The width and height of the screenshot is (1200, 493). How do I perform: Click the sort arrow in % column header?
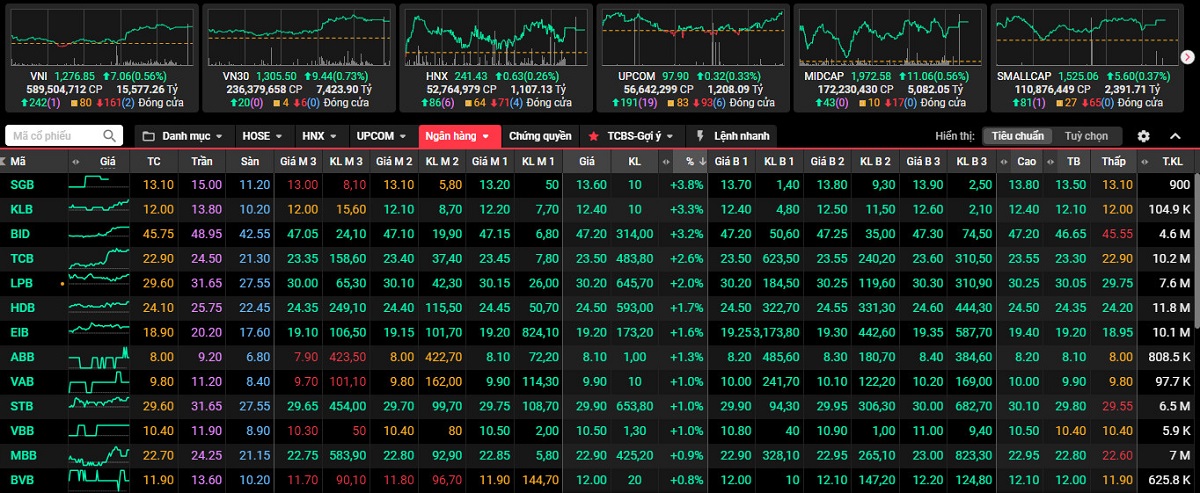pos(703,161)
